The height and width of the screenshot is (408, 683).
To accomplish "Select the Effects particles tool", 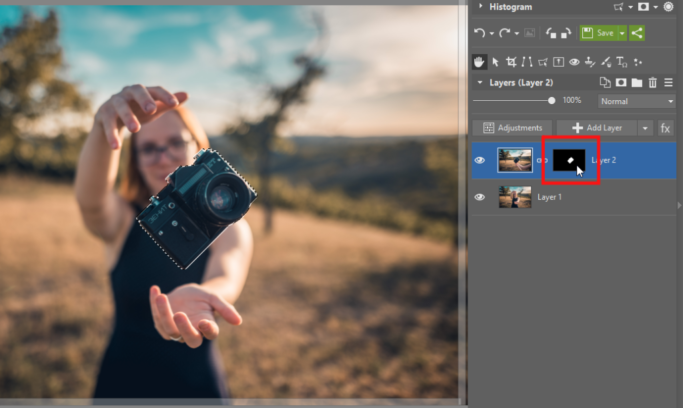I will coord(638,62).
